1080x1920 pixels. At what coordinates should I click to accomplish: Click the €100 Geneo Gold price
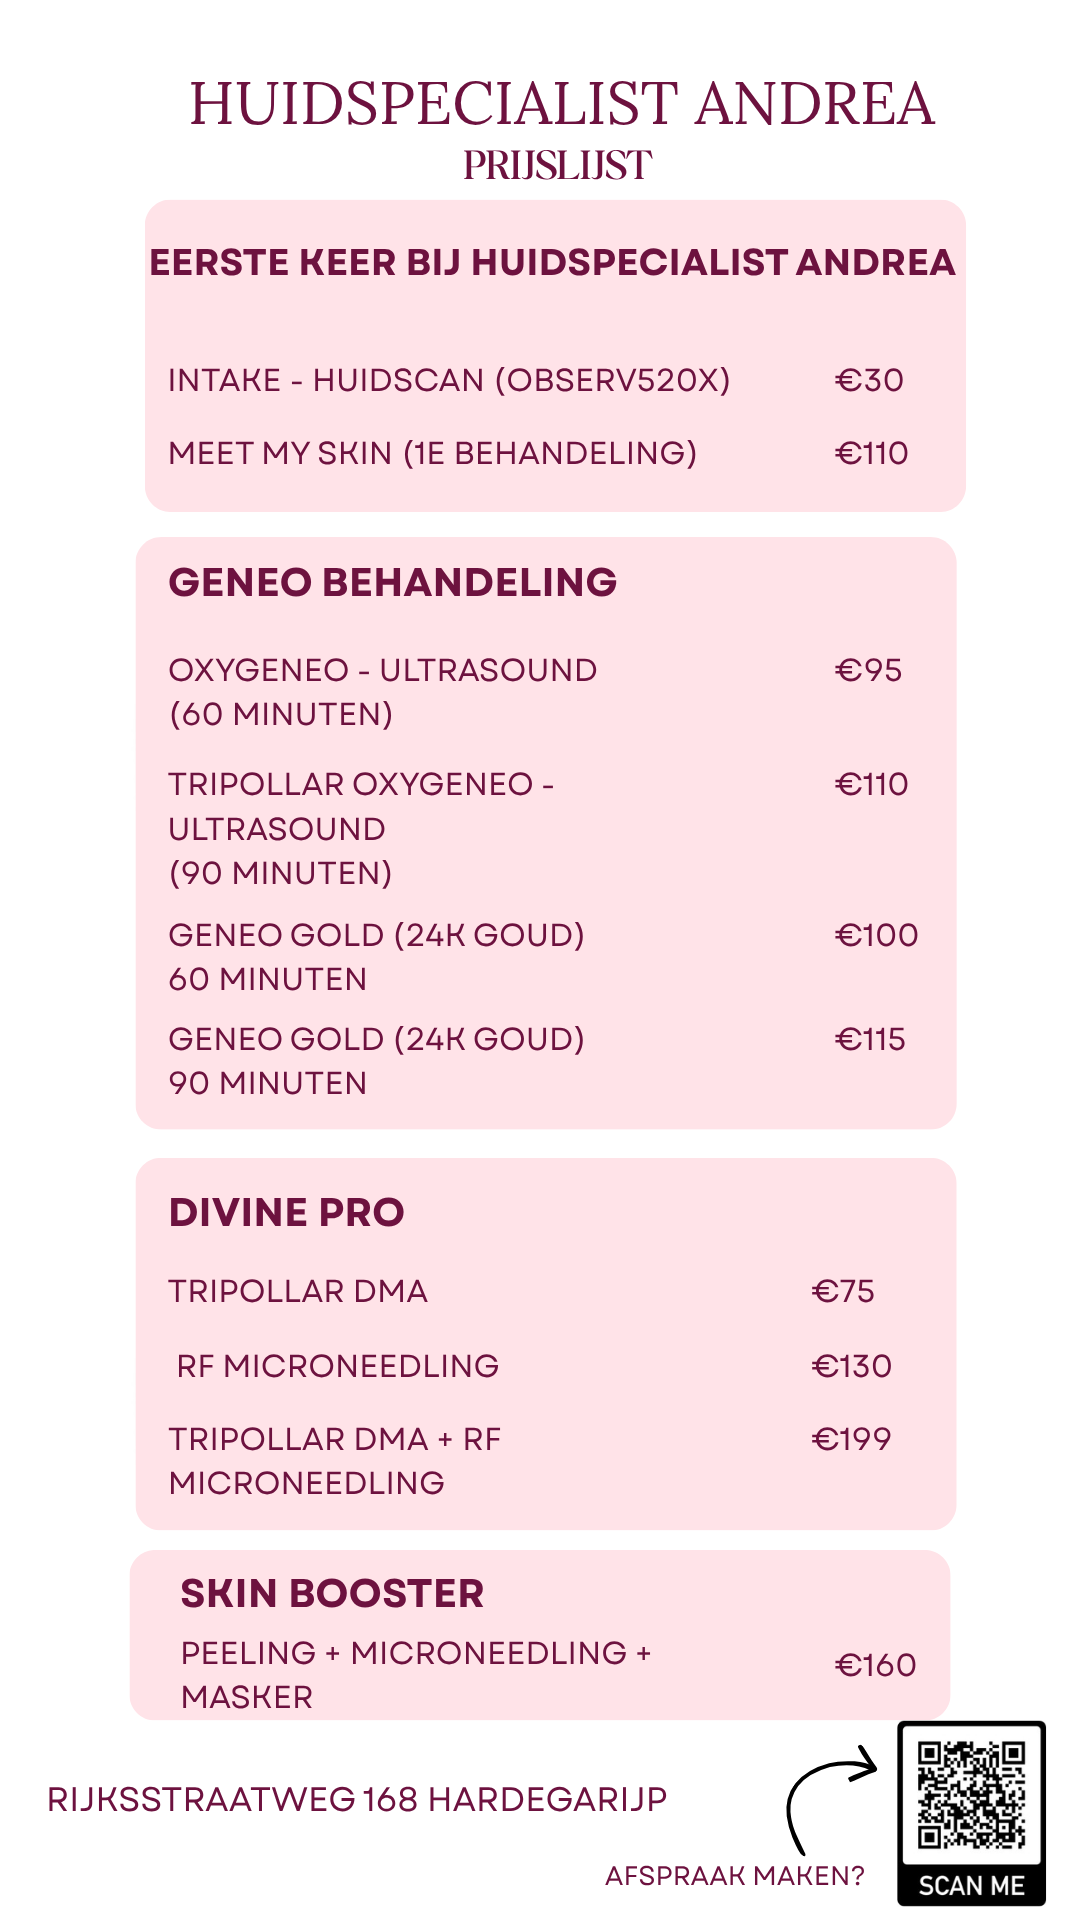pos(876,935)
